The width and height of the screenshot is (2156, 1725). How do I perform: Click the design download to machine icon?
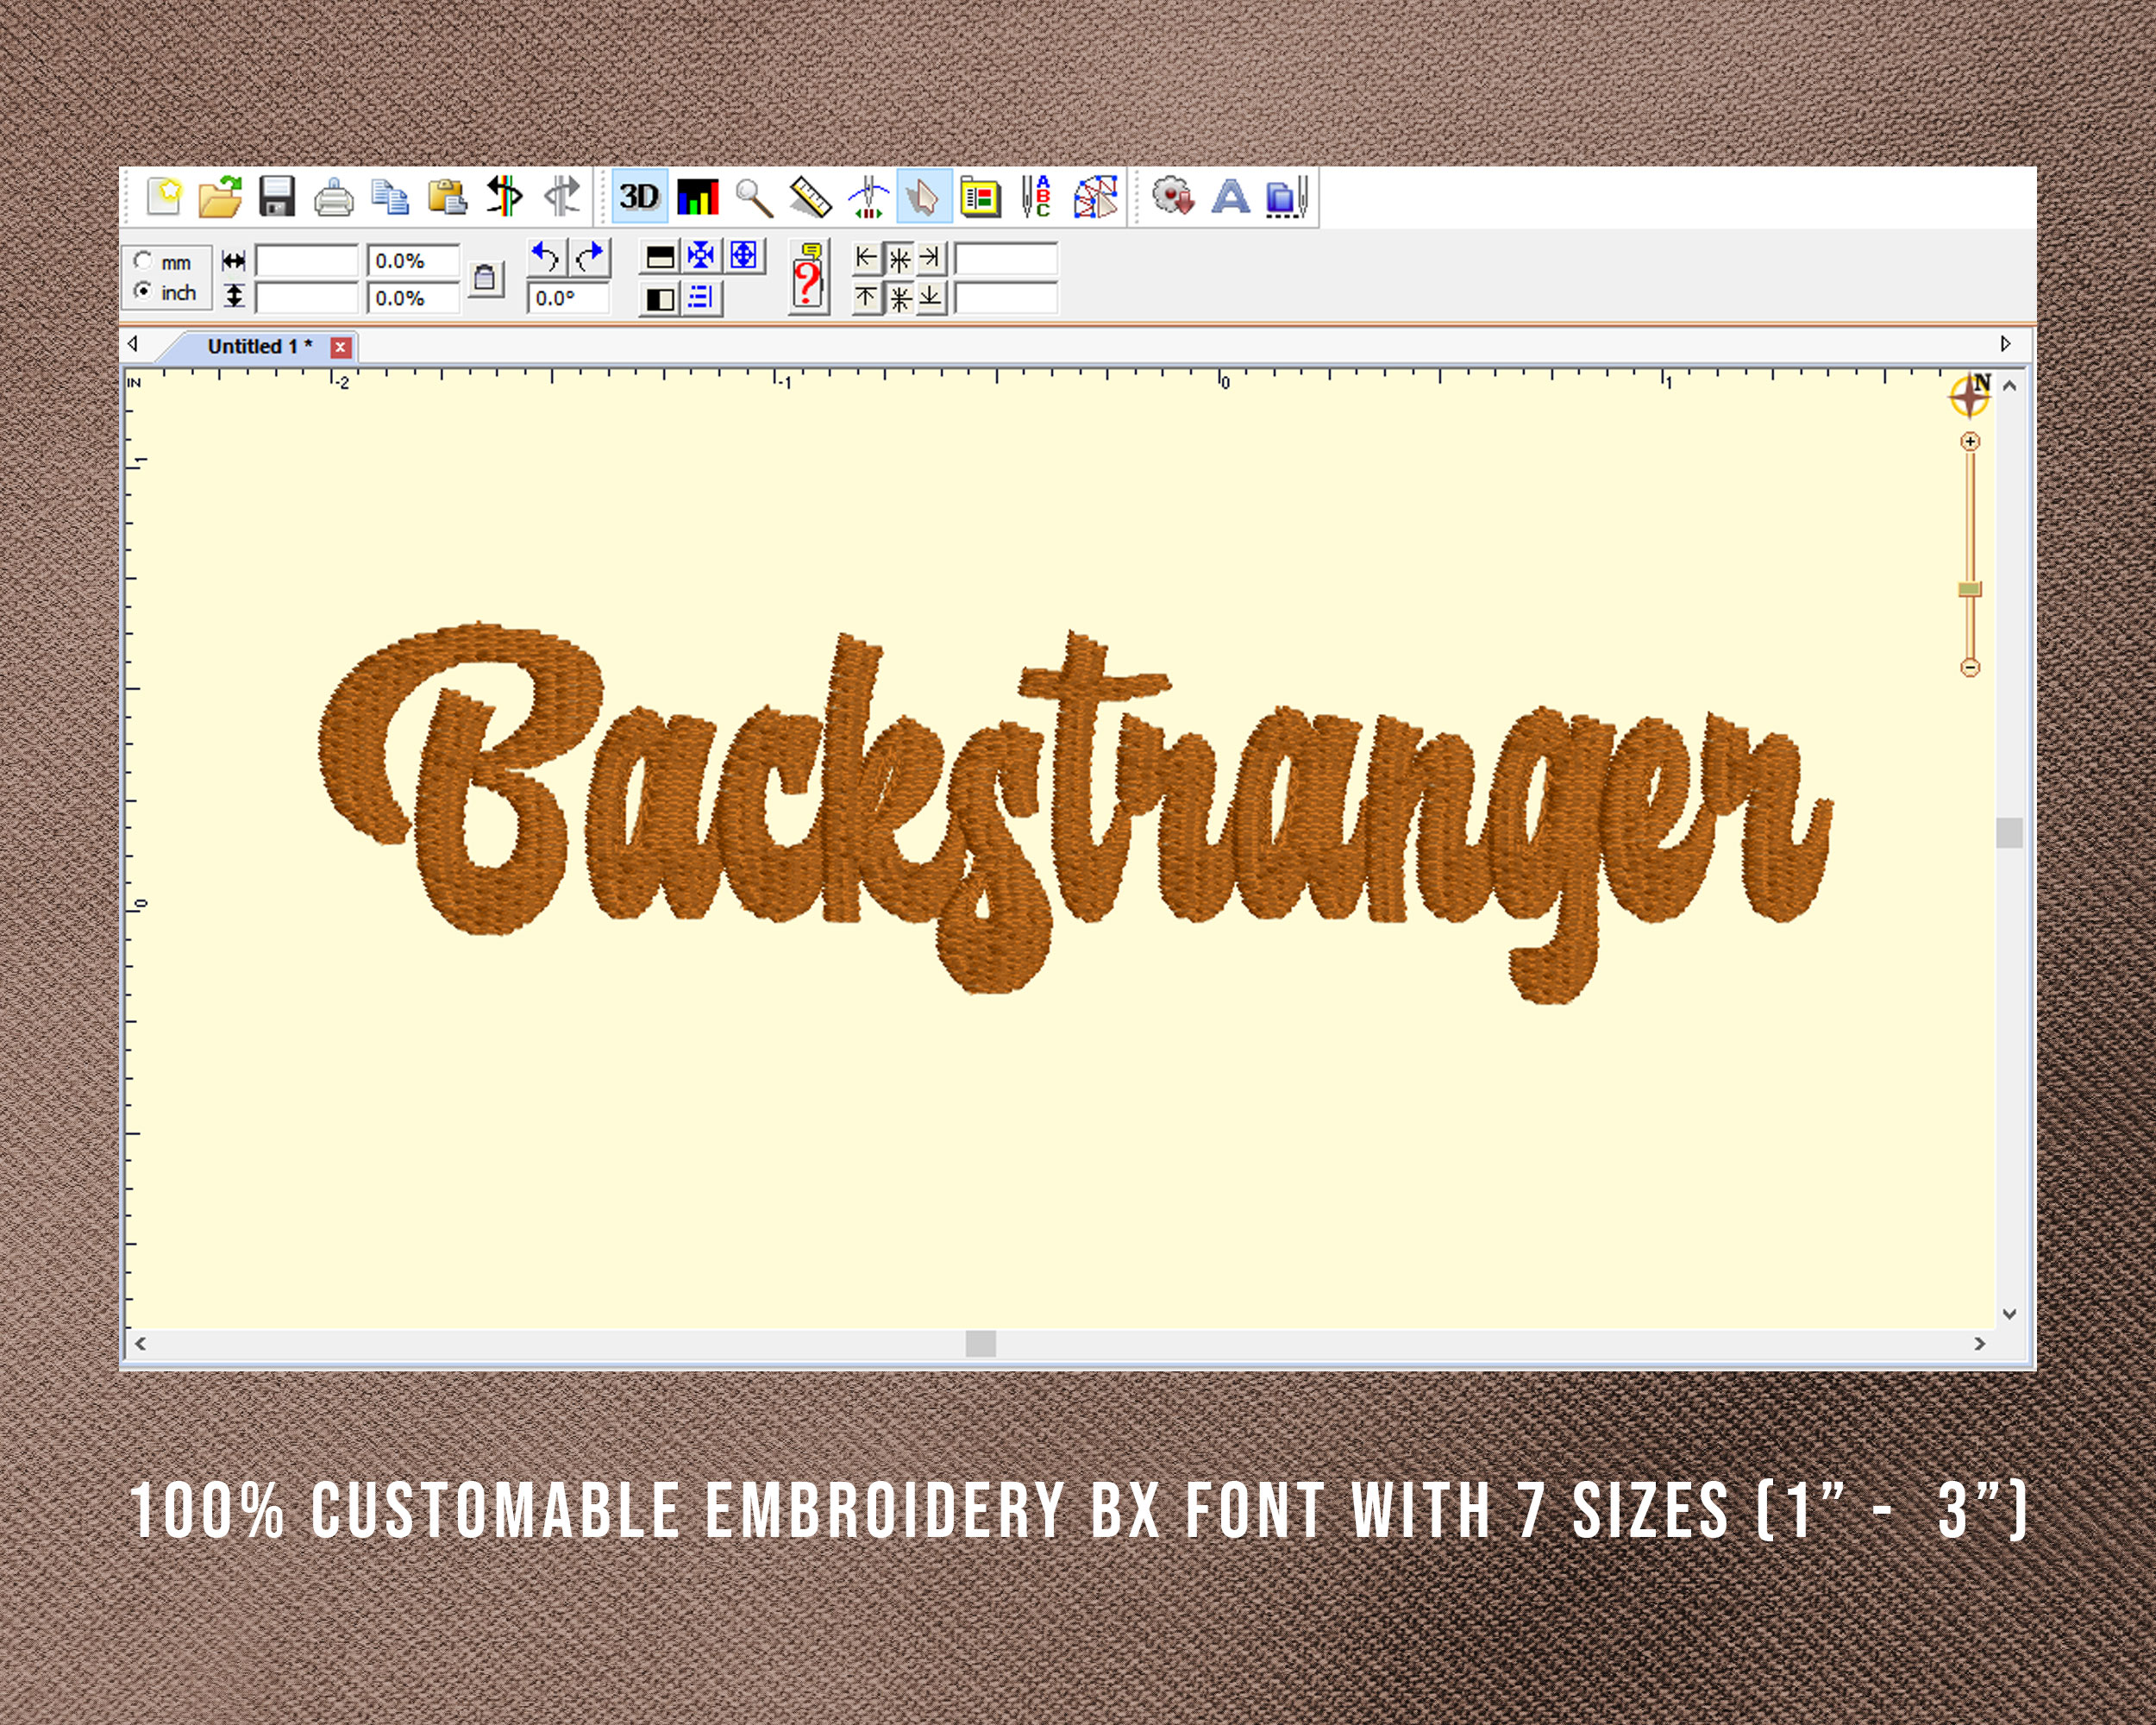pos(1175,197)
